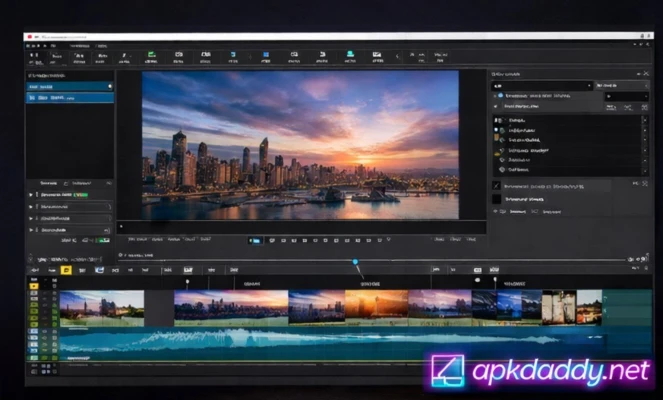Click the black color swatch in the right panel
The image size is (663, 400).
[x=497, y=200]
